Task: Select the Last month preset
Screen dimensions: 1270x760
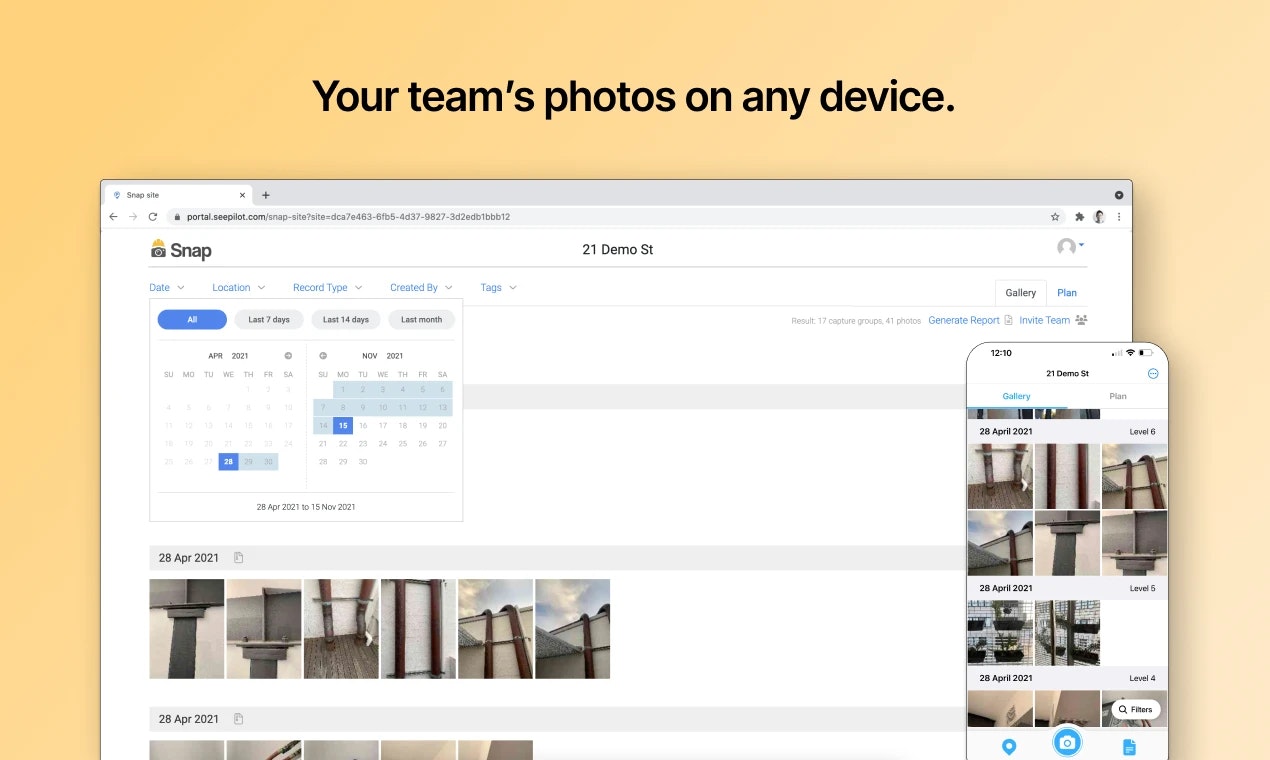Action: point(421,320)
